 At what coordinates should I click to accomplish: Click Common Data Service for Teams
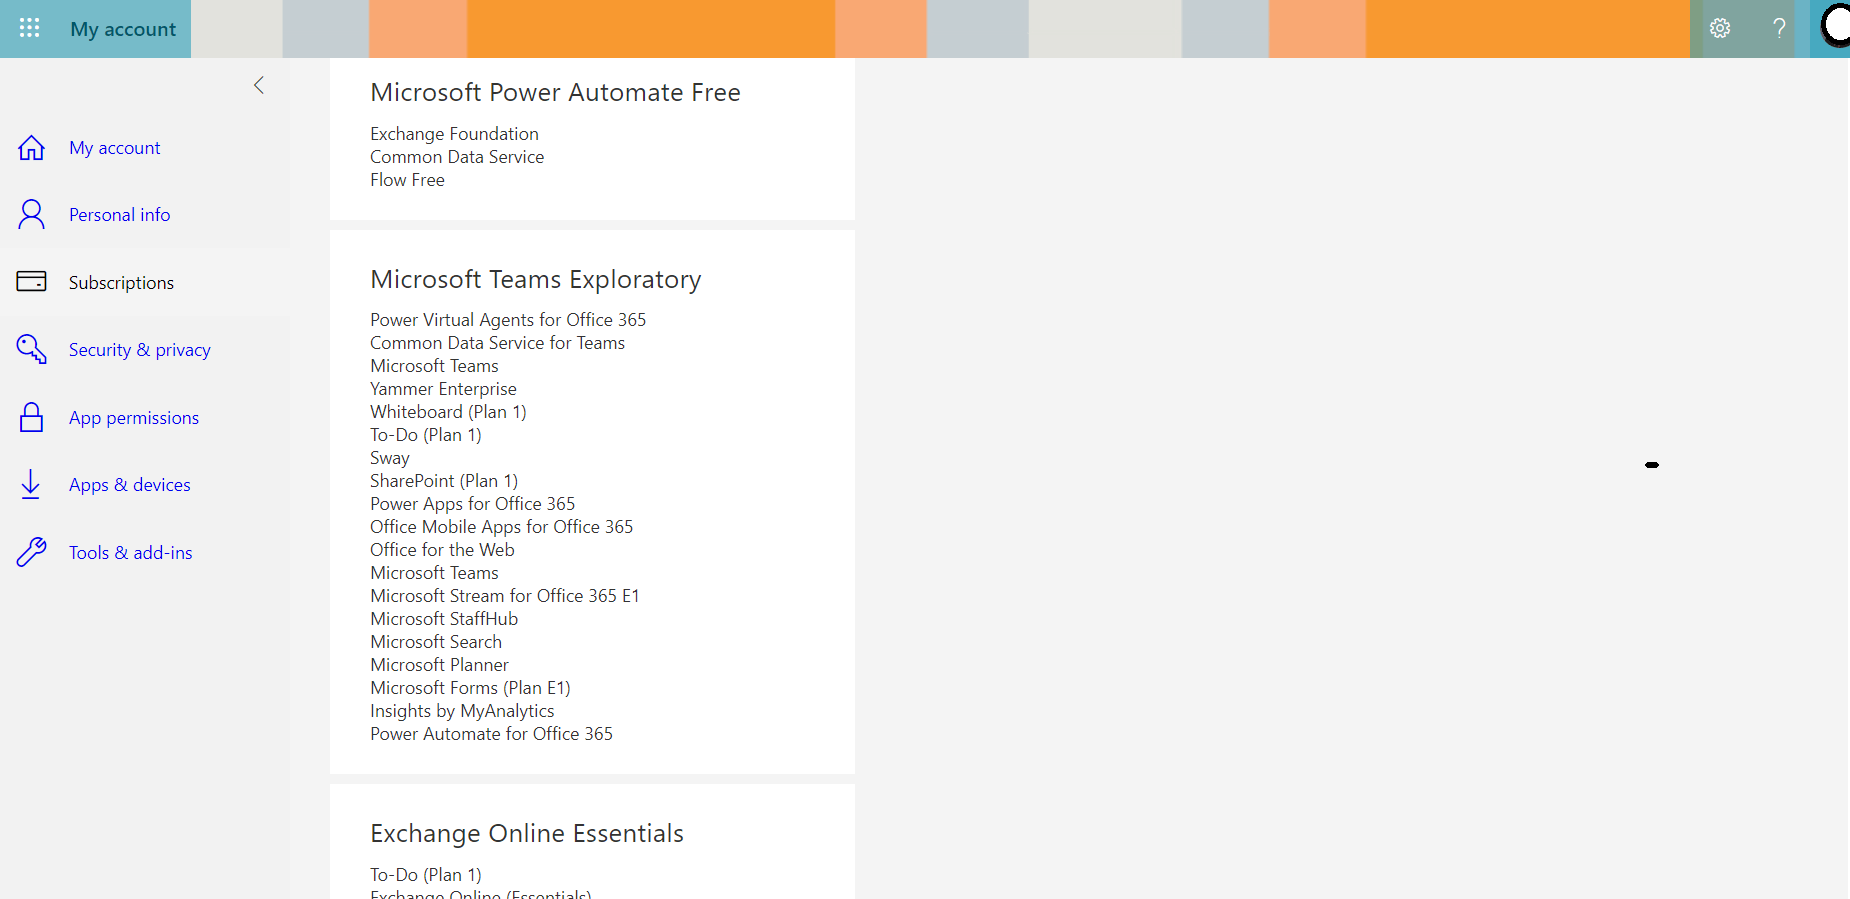(497, 343)
